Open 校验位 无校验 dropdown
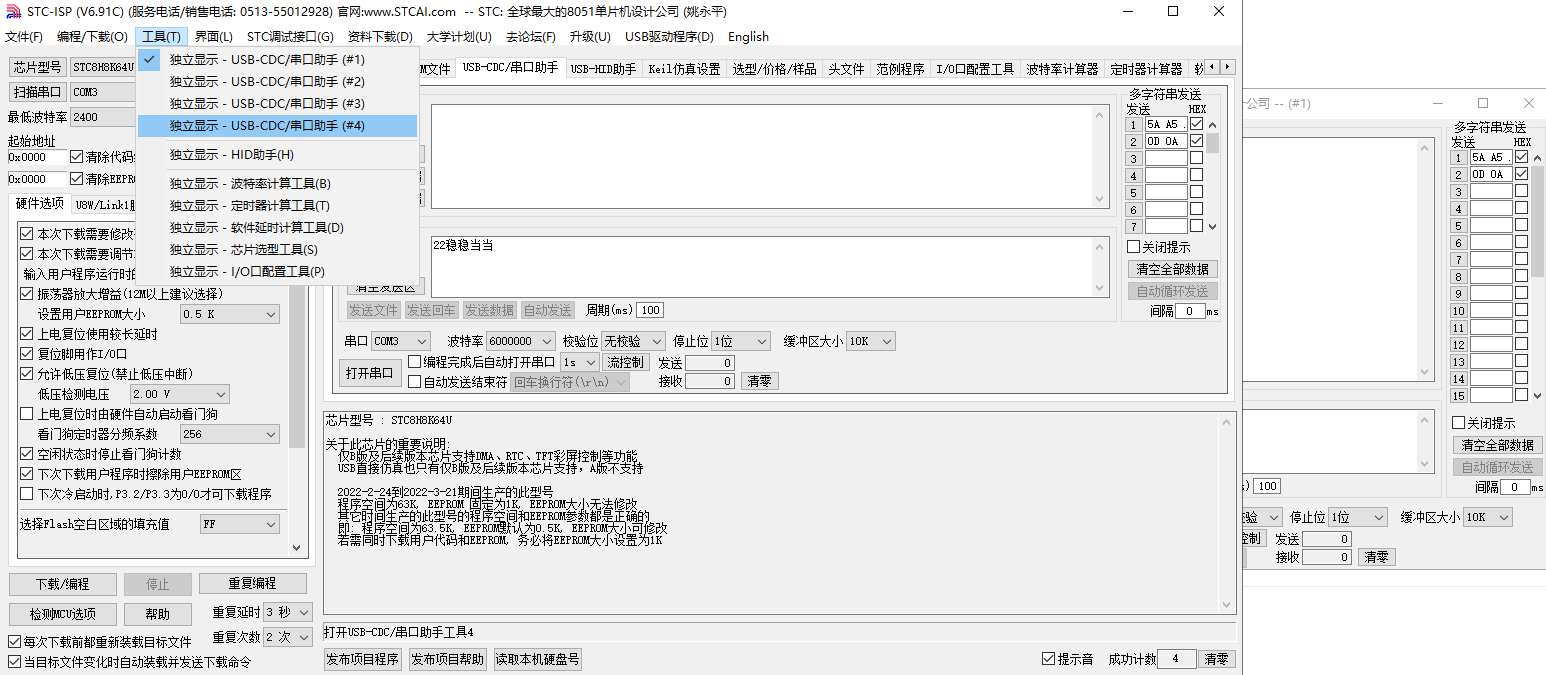This screenshot has height=675, width=1546. [x=633, y=341]
